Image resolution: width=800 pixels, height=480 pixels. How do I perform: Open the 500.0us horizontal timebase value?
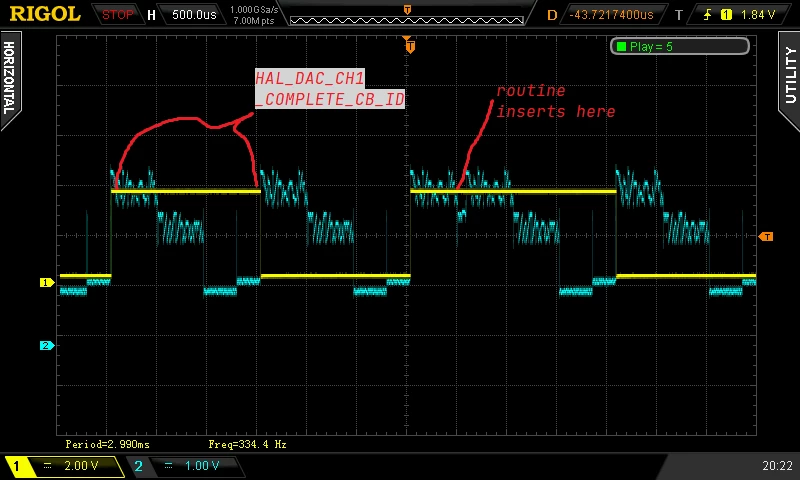pyautogui.click(x=194, y=14)
